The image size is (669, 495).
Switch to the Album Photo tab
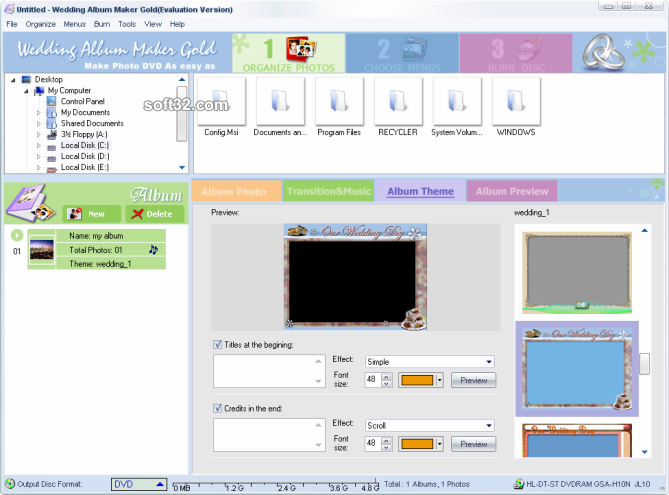click(236, 191)
